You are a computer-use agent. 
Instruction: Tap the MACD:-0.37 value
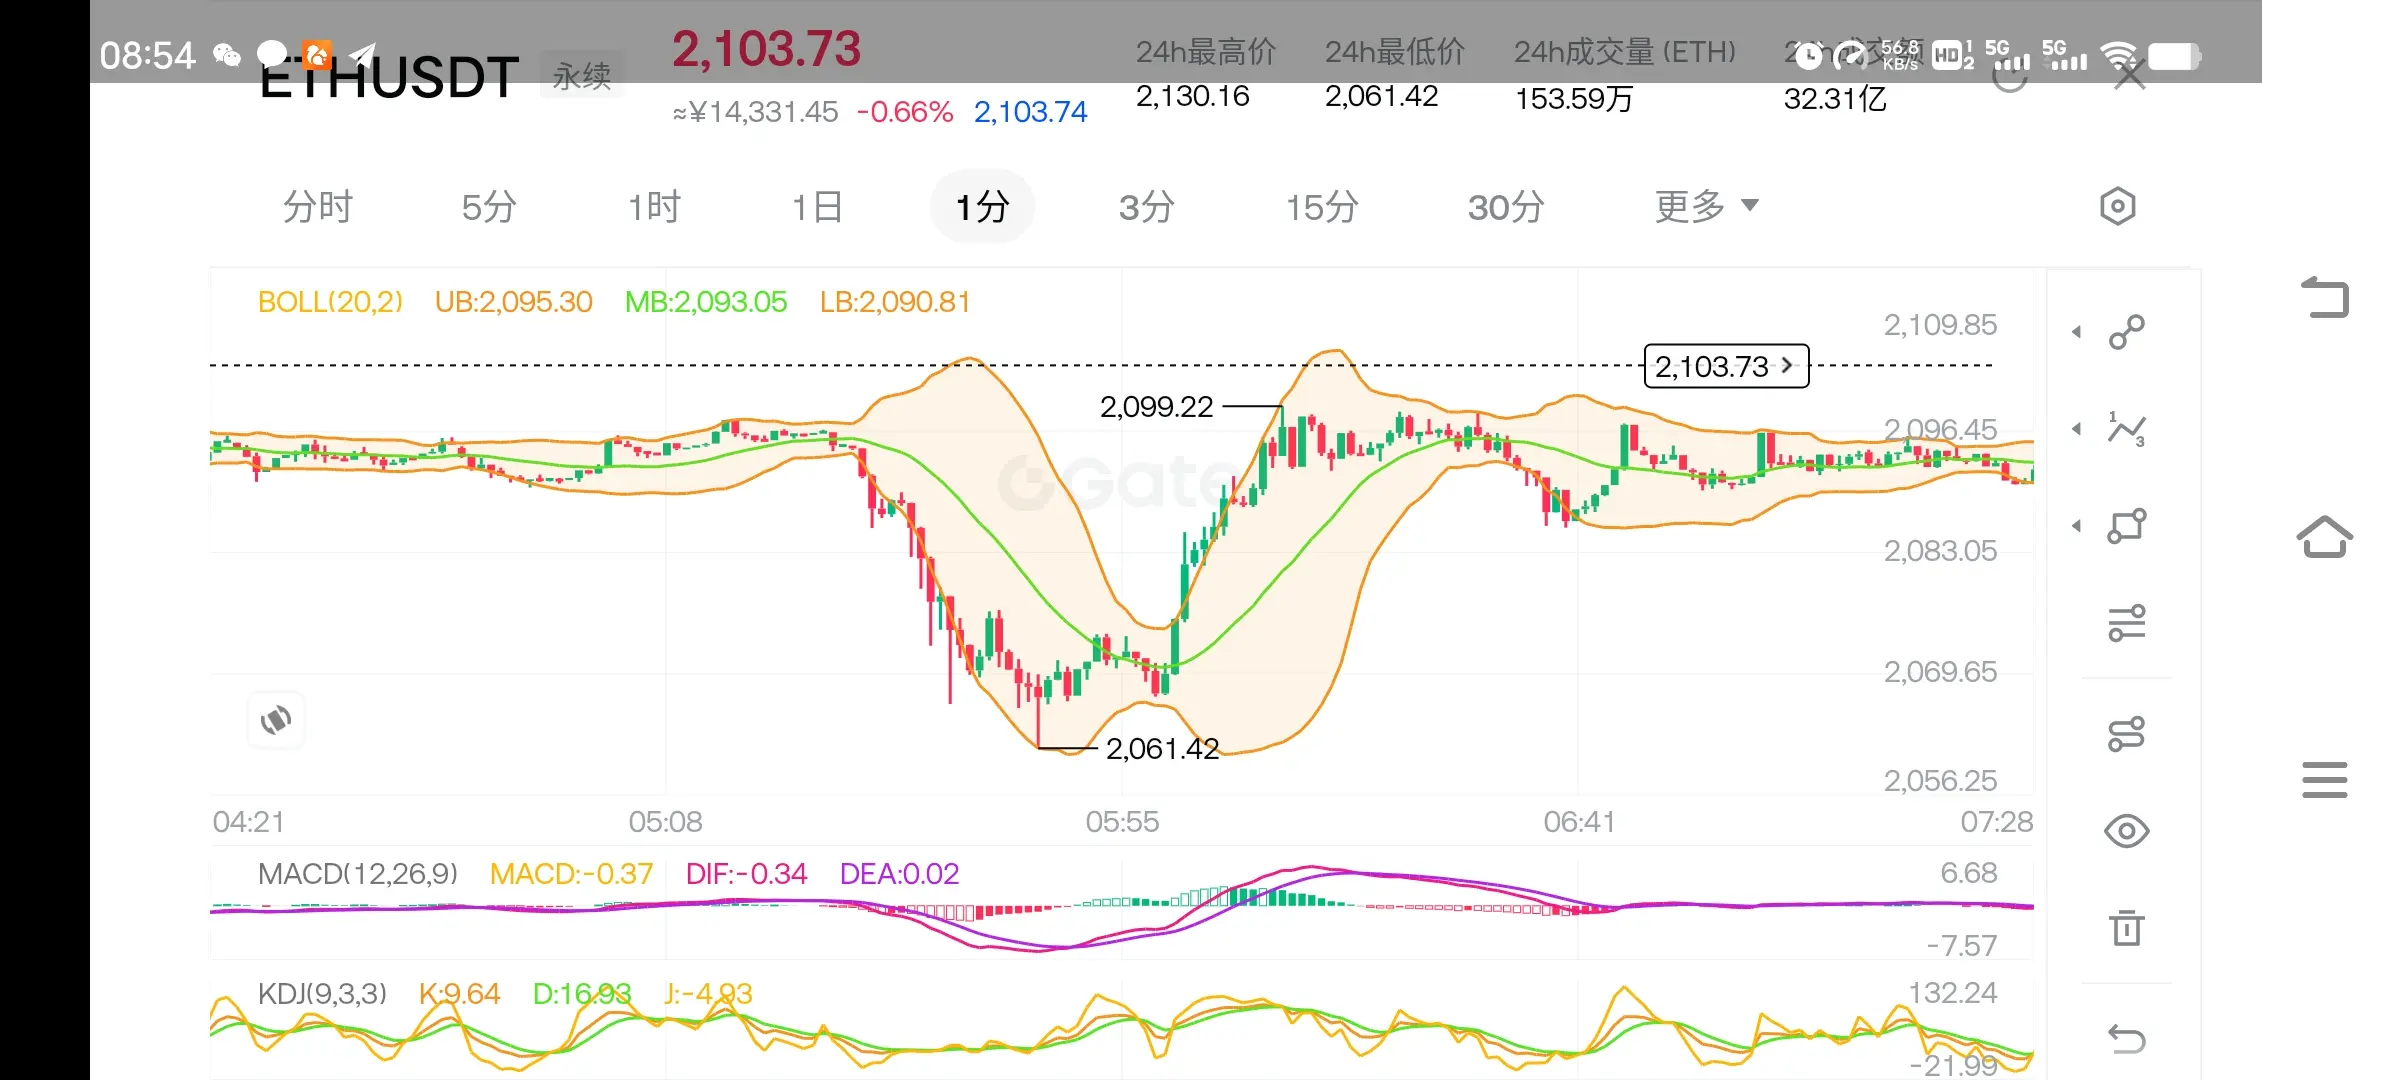(571, 874)
